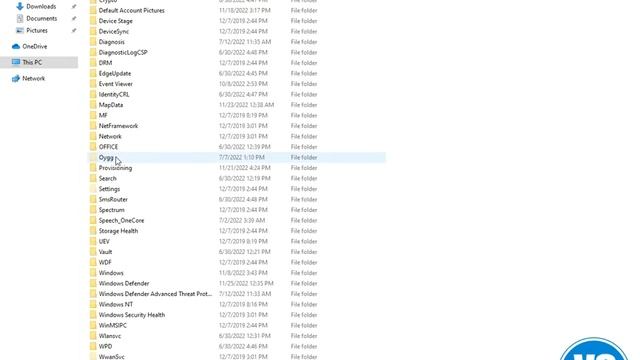Click the OFFICE folder icon
This screenshot has height=360, width=640.
[93, 147]
